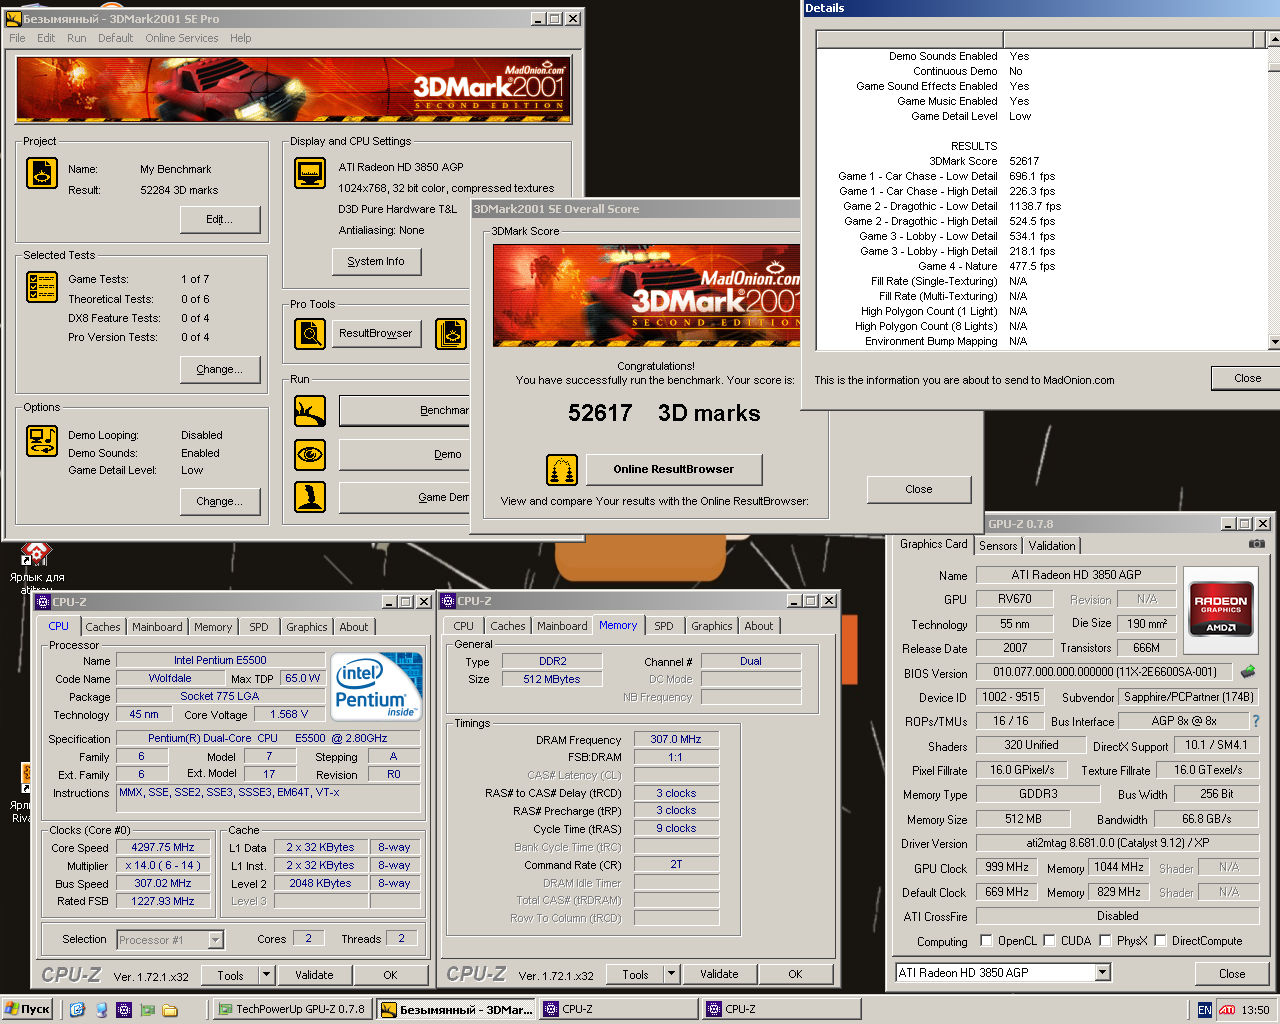
Task: Click the Project icon in 3DMark
Action: pyautogui.click(x=42, y=173)
